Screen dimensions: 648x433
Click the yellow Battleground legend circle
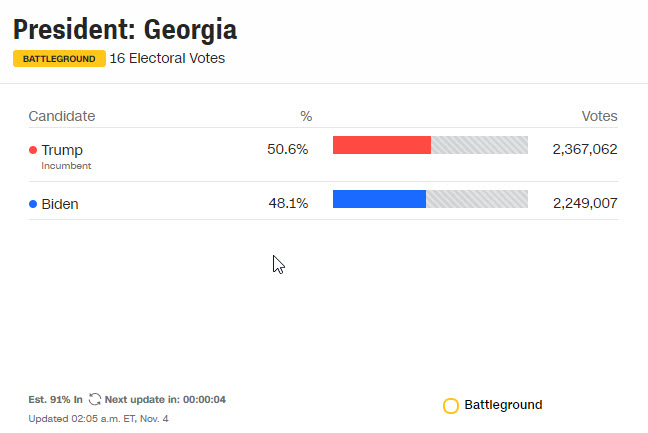(x=451, y=406)
